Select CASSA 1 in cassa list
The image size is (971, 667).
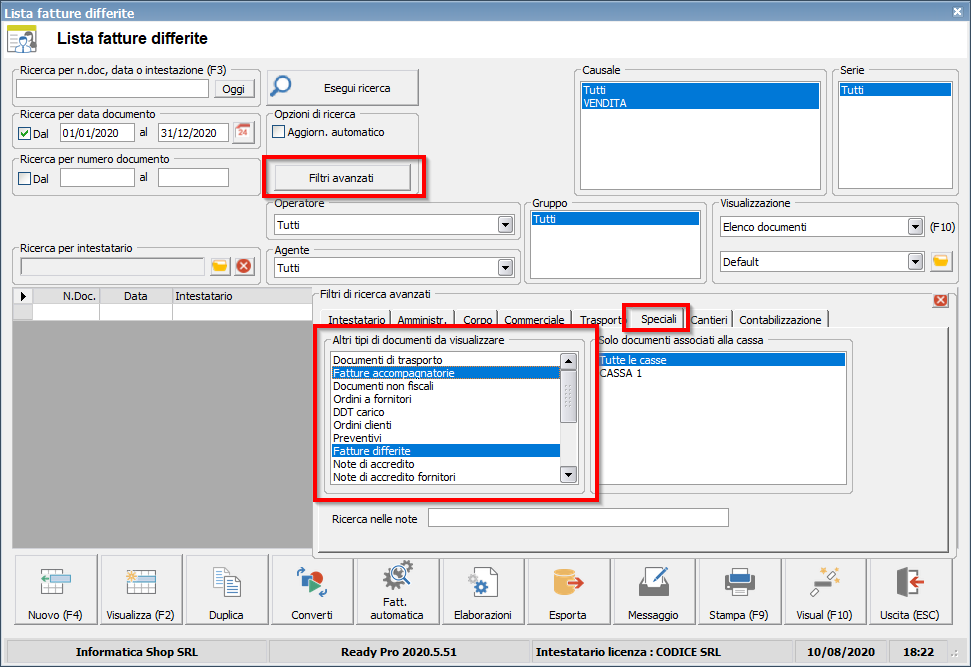721,373
